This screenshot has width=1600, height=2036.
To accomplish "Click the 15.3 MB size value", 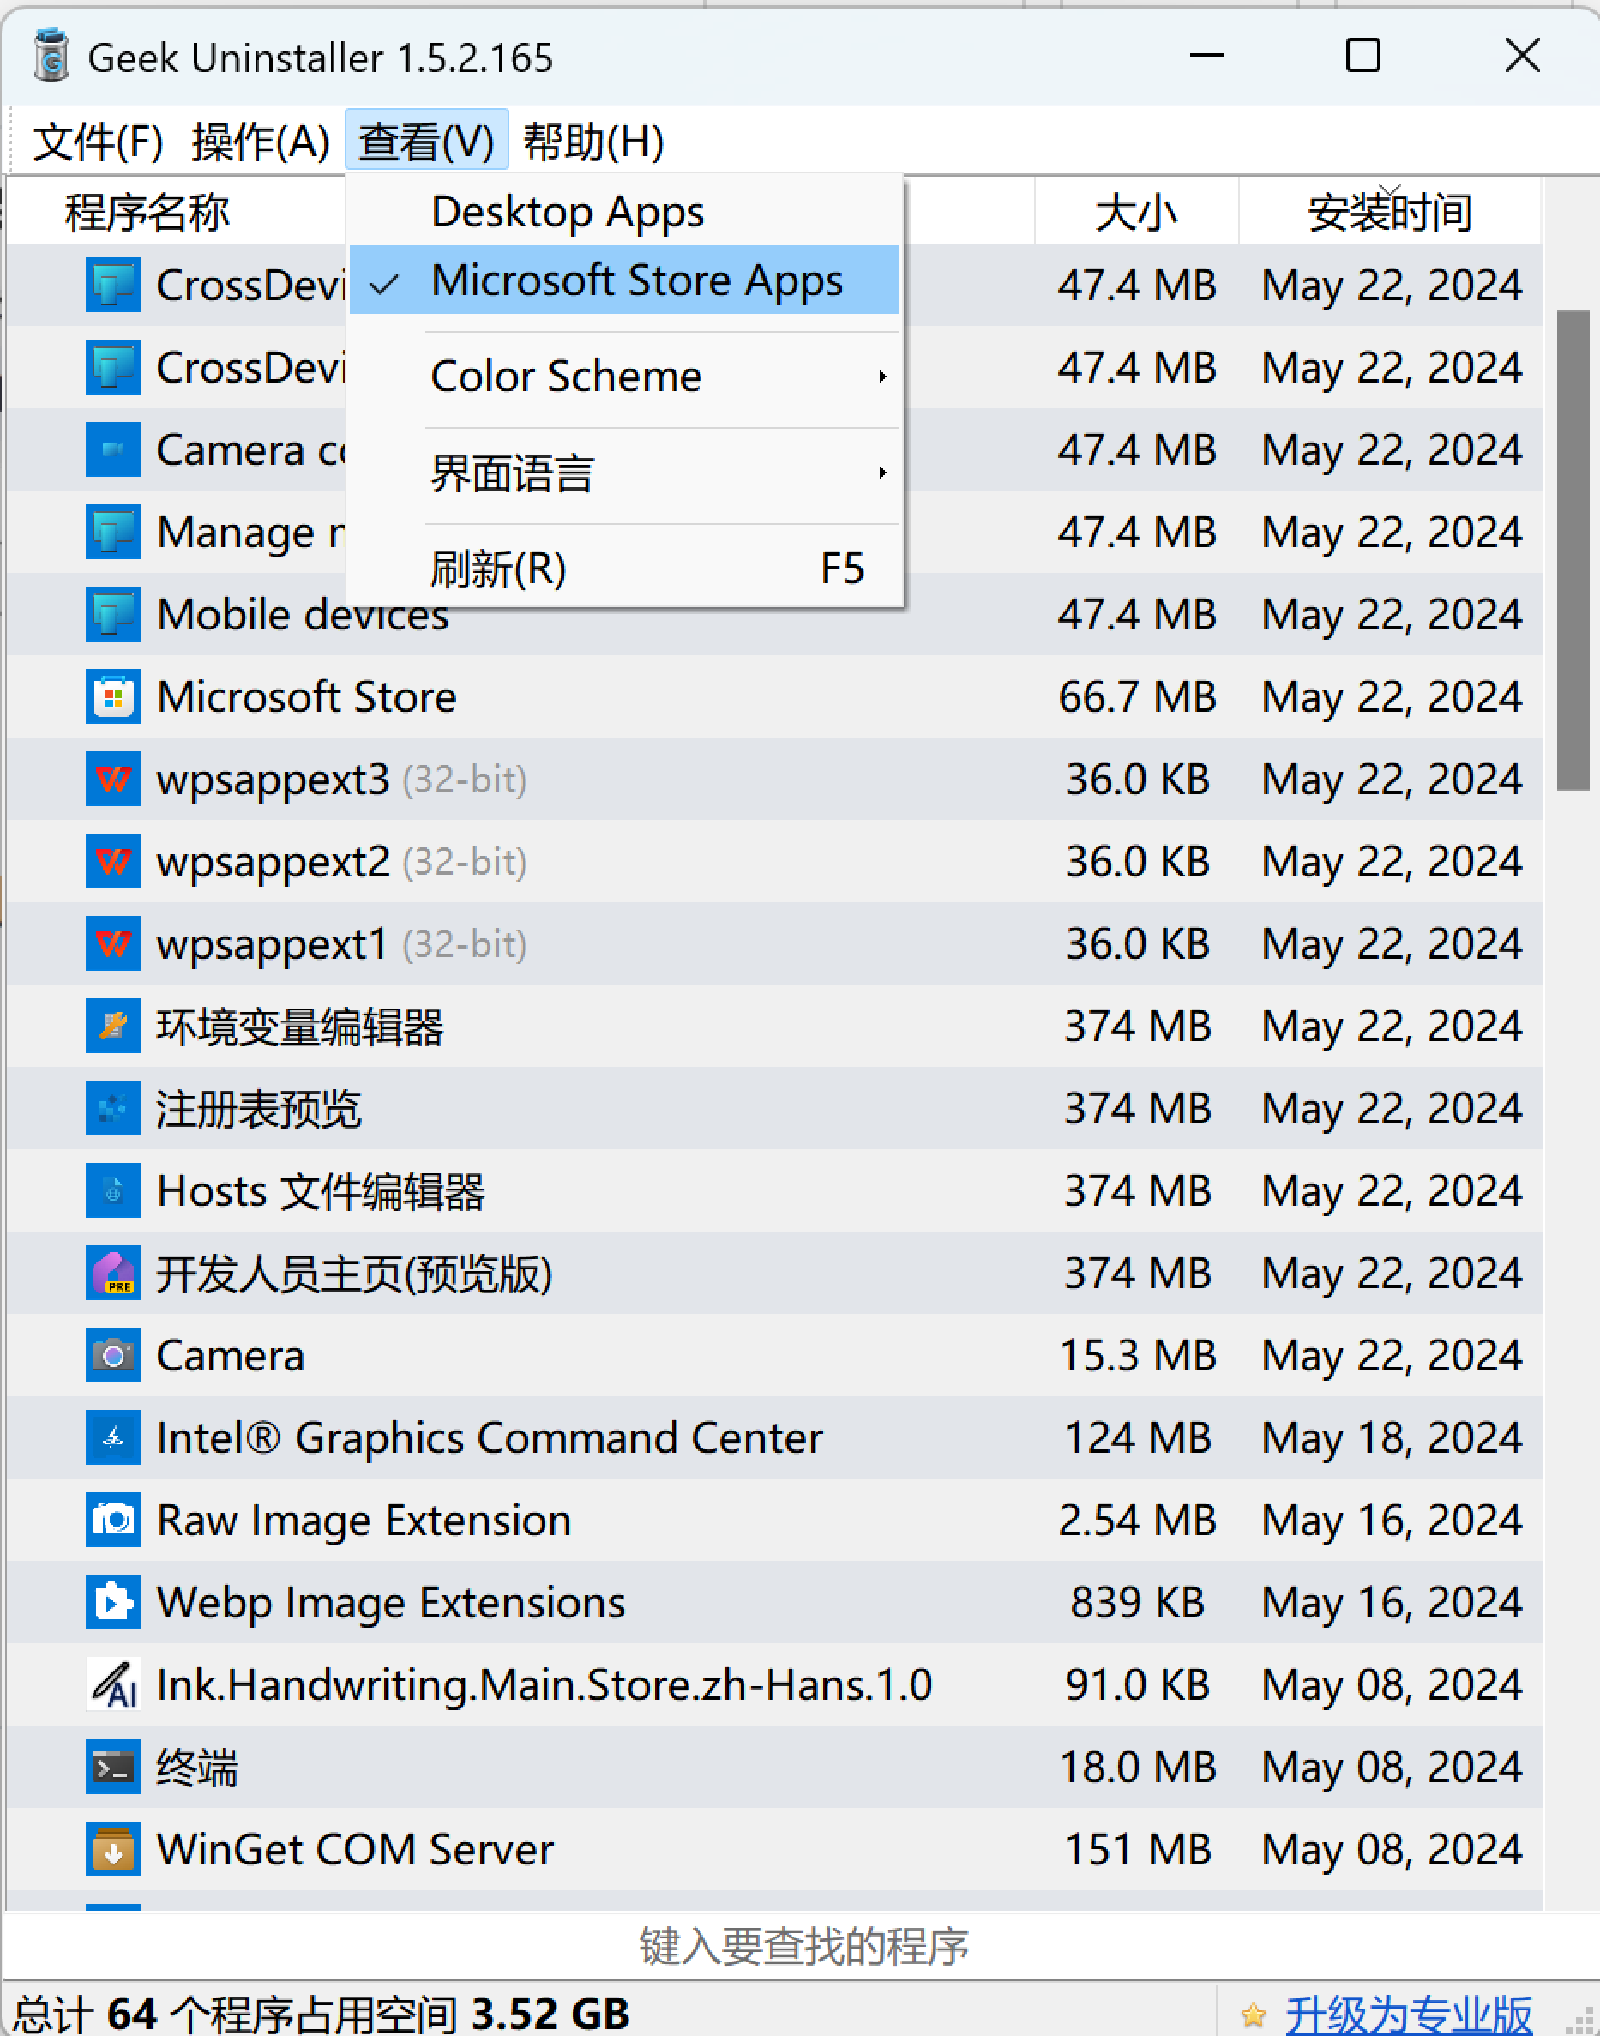I will click(1137, 1355).
